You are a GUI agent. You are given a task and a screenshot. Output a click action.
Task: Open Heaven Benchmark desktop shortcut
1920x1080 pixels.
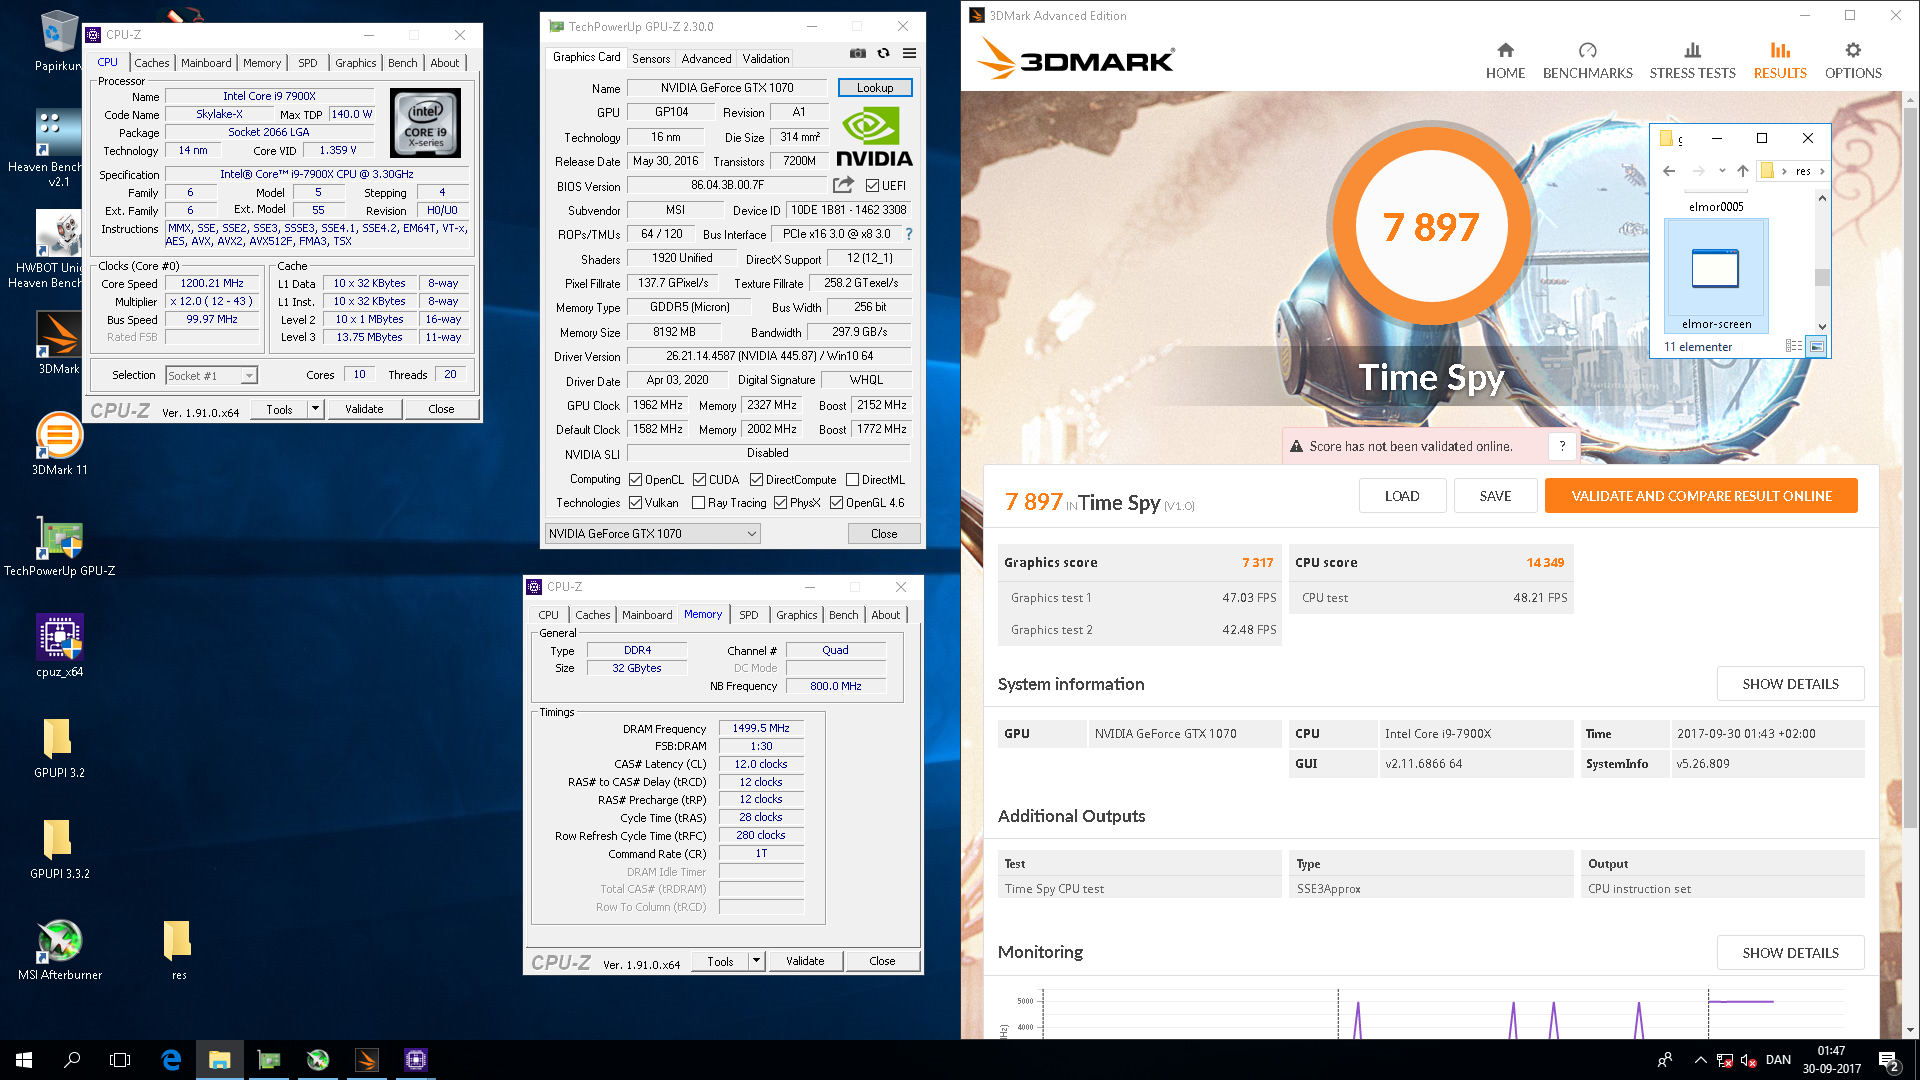point(59,148)
